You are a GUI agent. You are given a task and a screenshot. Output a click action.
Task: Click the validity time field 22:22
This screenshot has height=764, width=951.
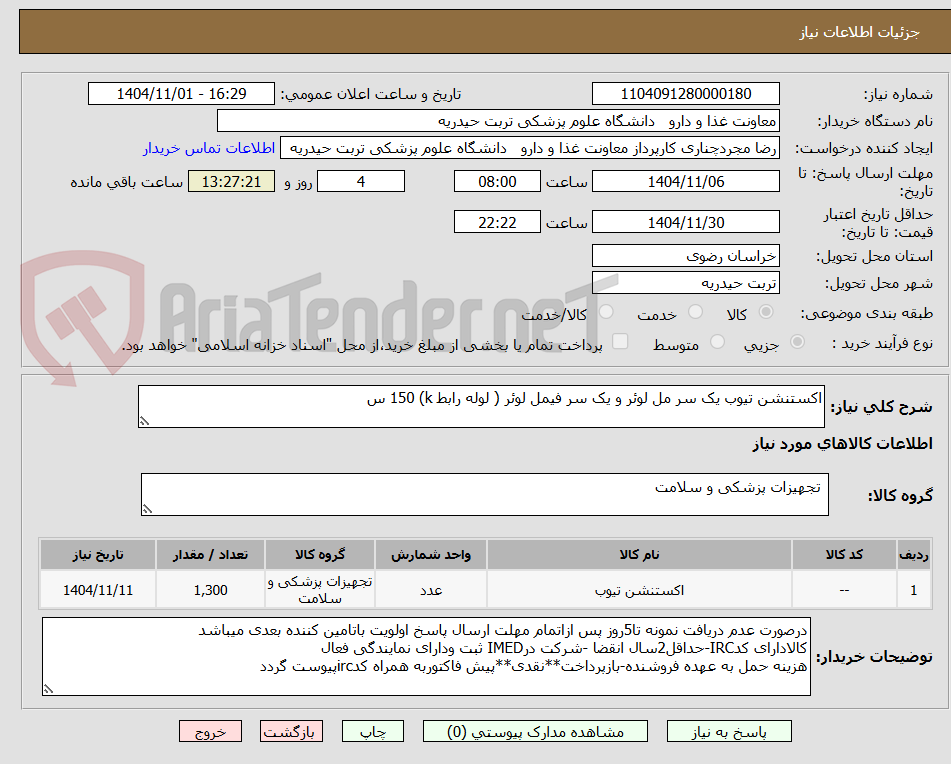coord(497,222)
